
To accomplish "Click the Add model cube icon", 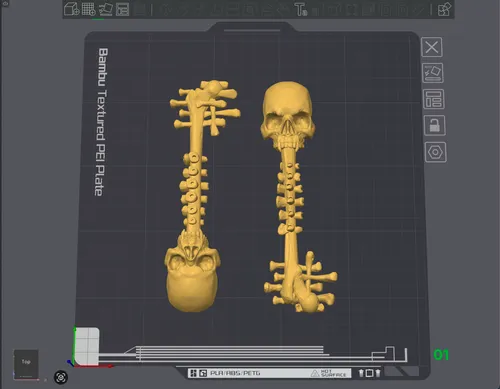I will tap(71, 9).
